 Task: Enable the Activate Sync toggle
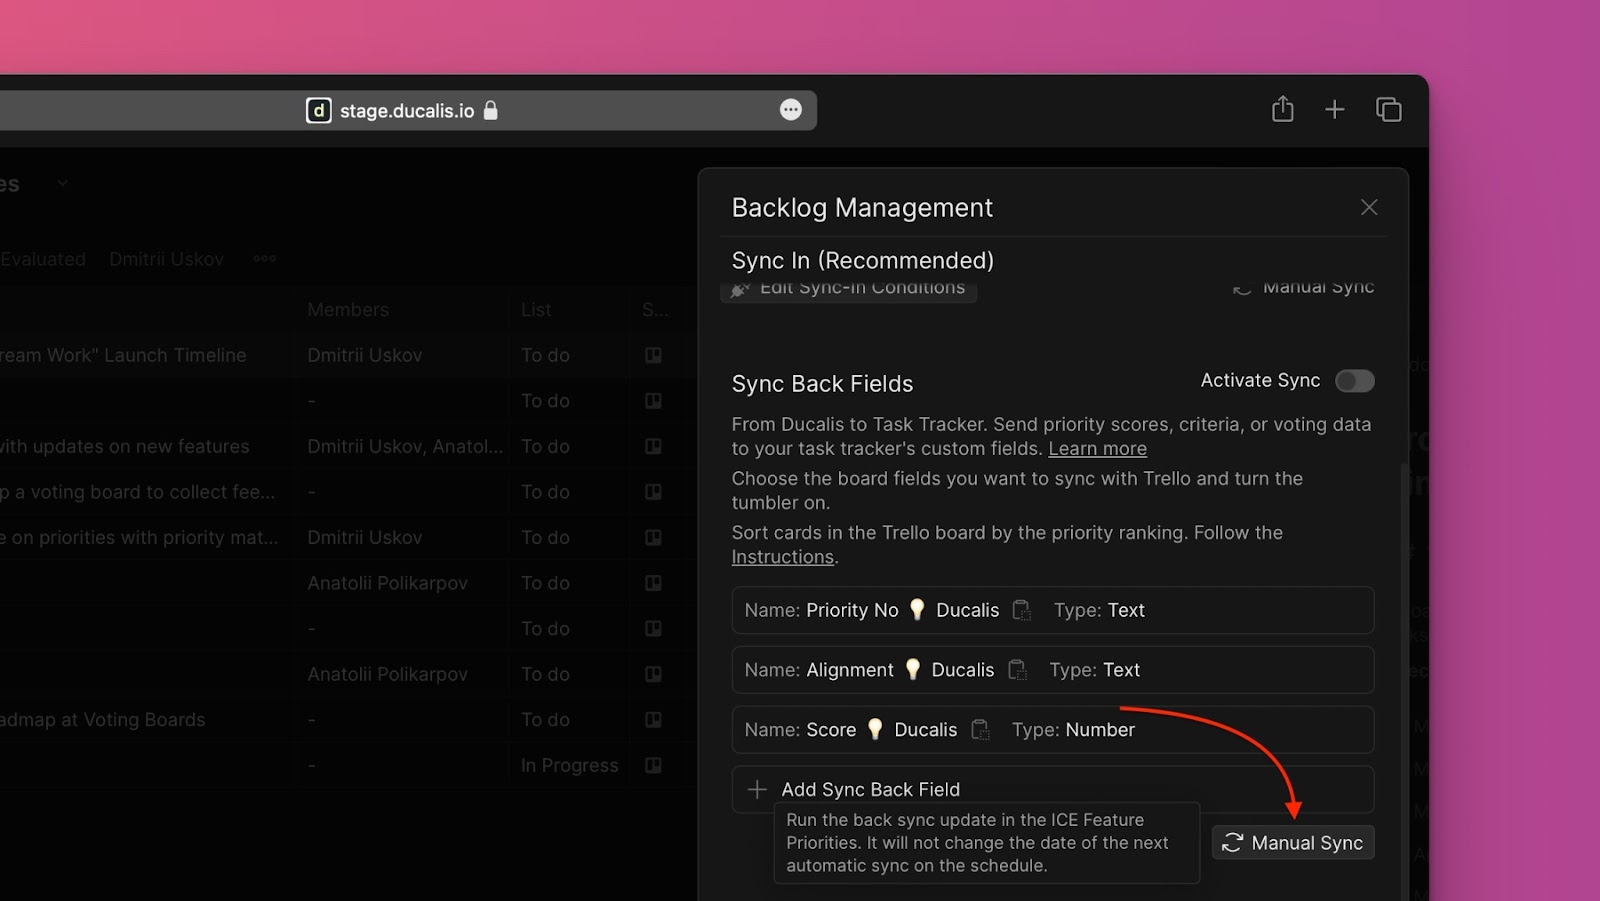(1354, 381)
